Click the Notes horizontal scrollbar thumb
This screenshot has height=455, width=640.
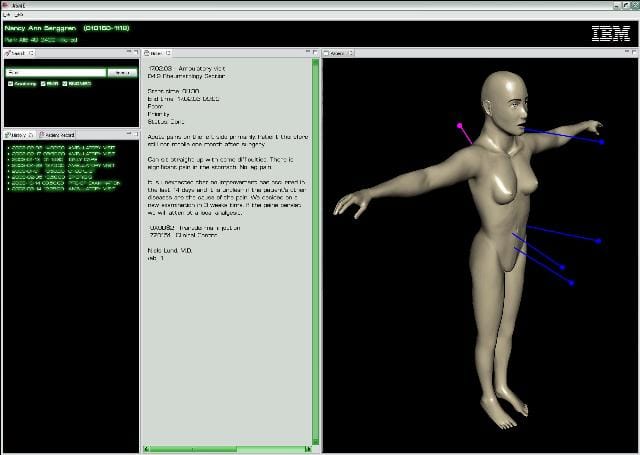click(x=193, y=449)
